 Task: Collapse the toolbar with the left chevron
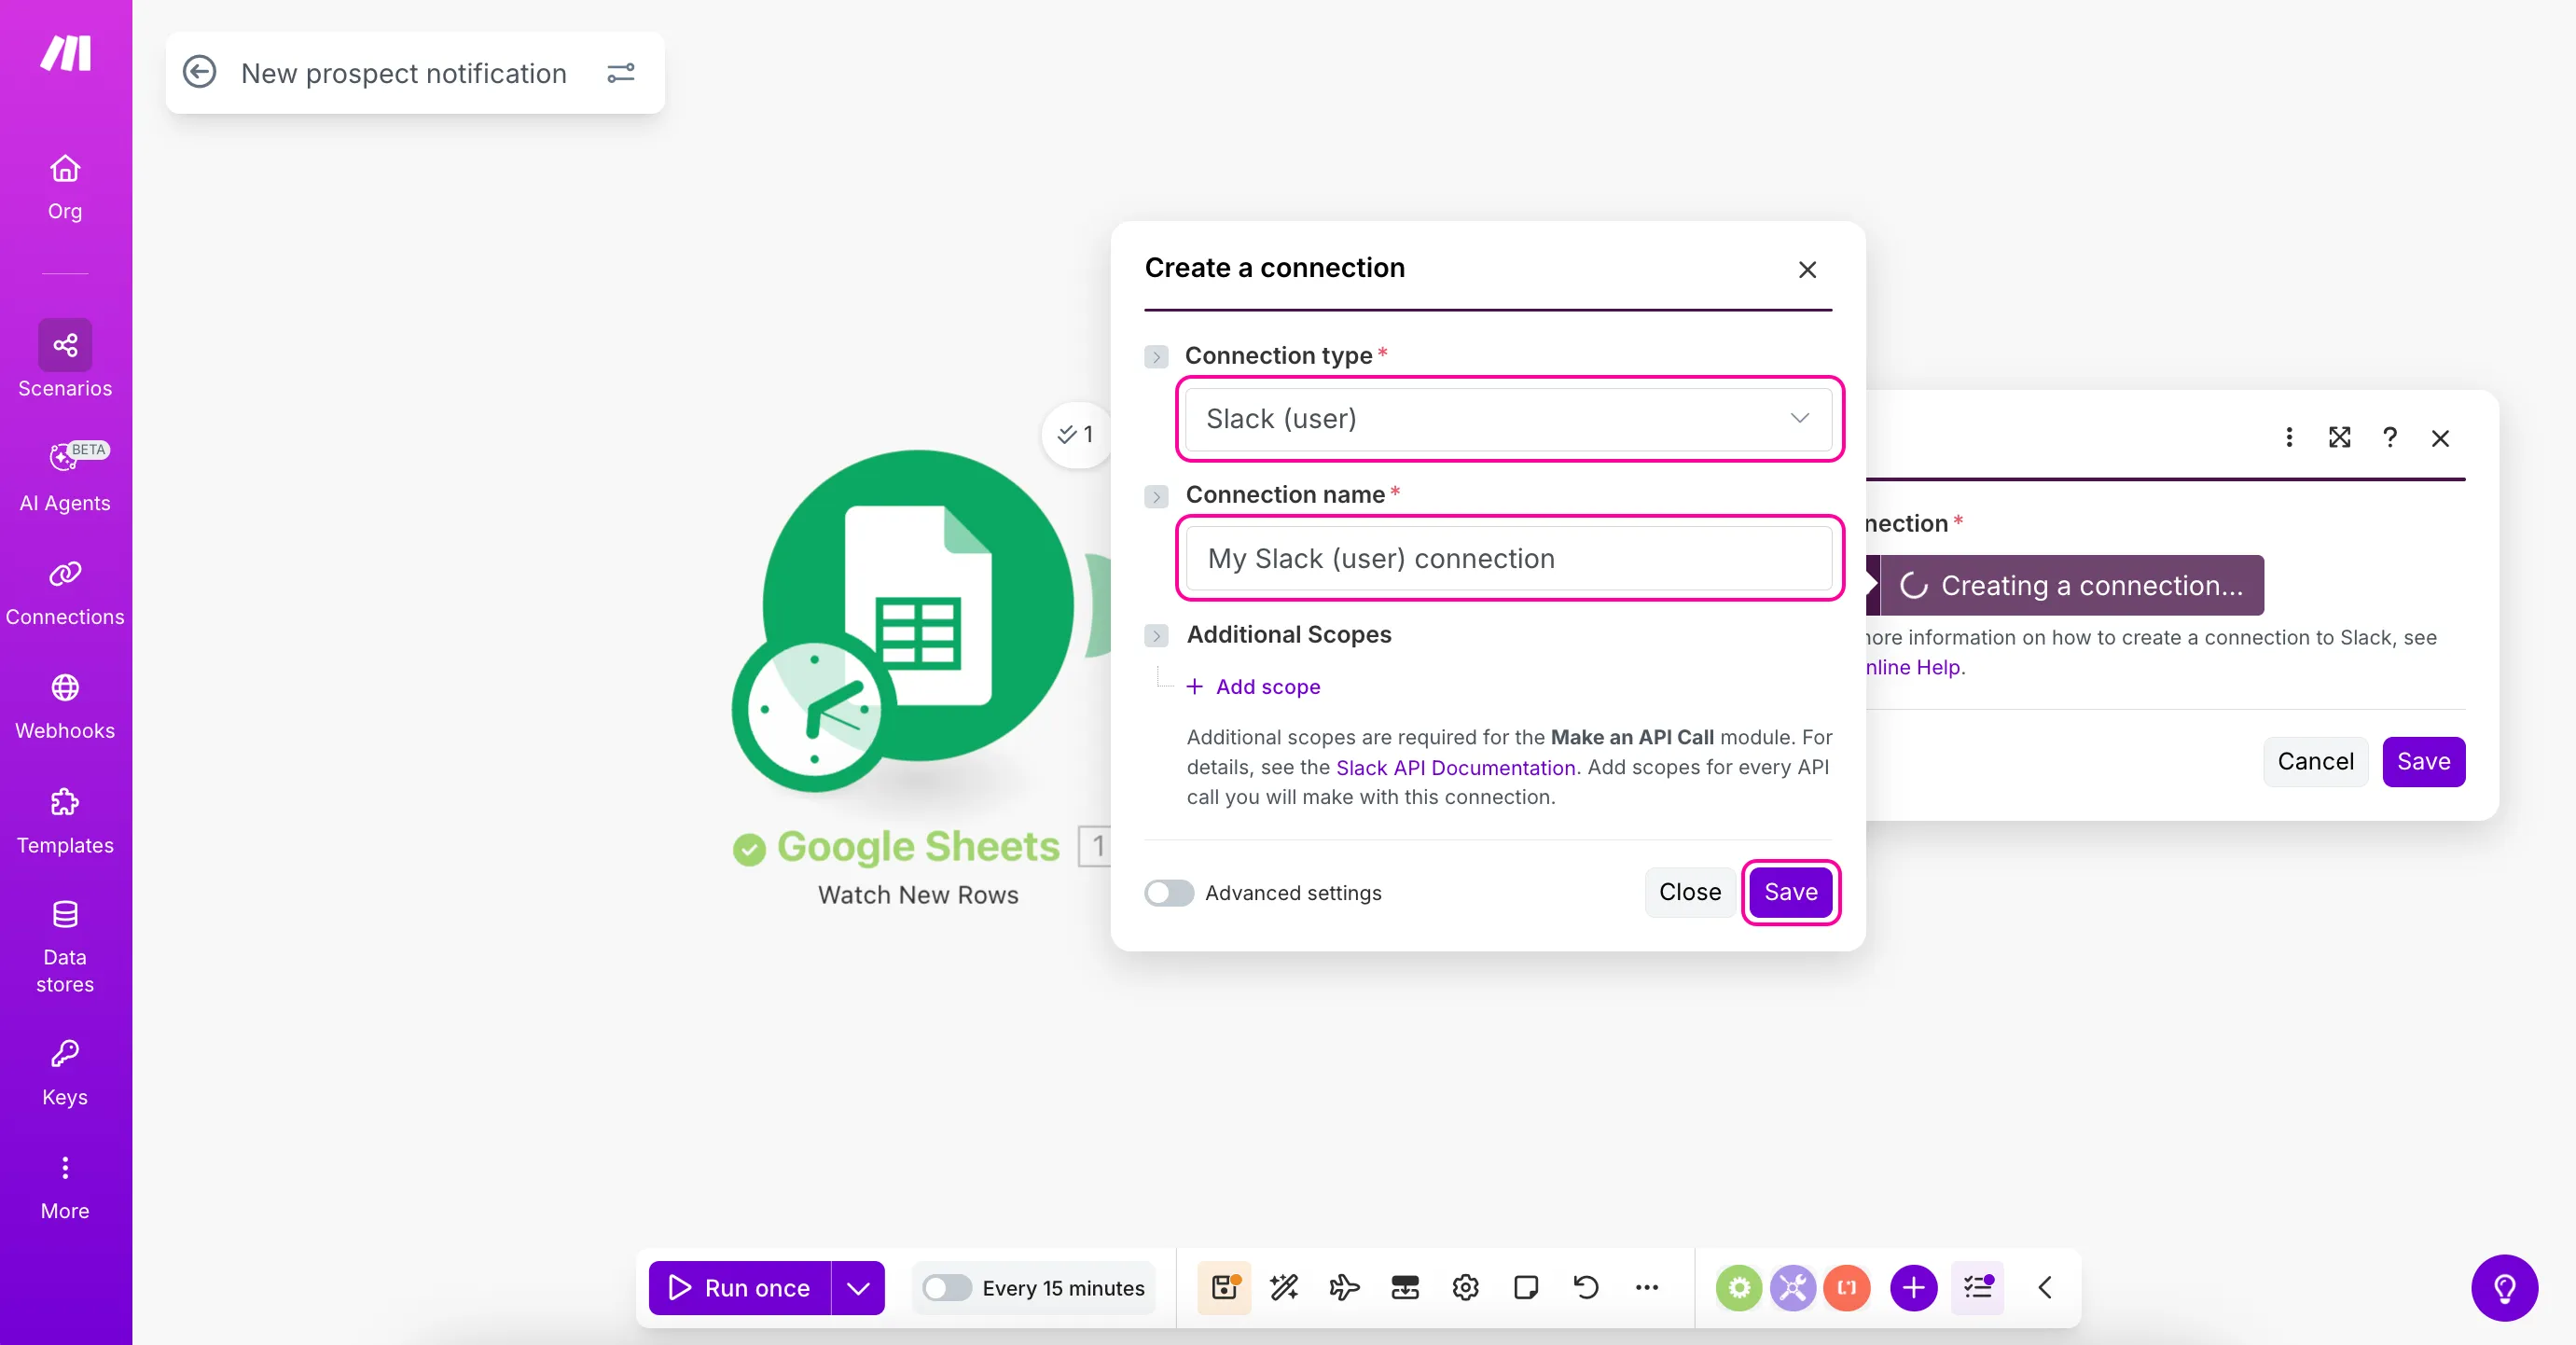(2045, 1288)
